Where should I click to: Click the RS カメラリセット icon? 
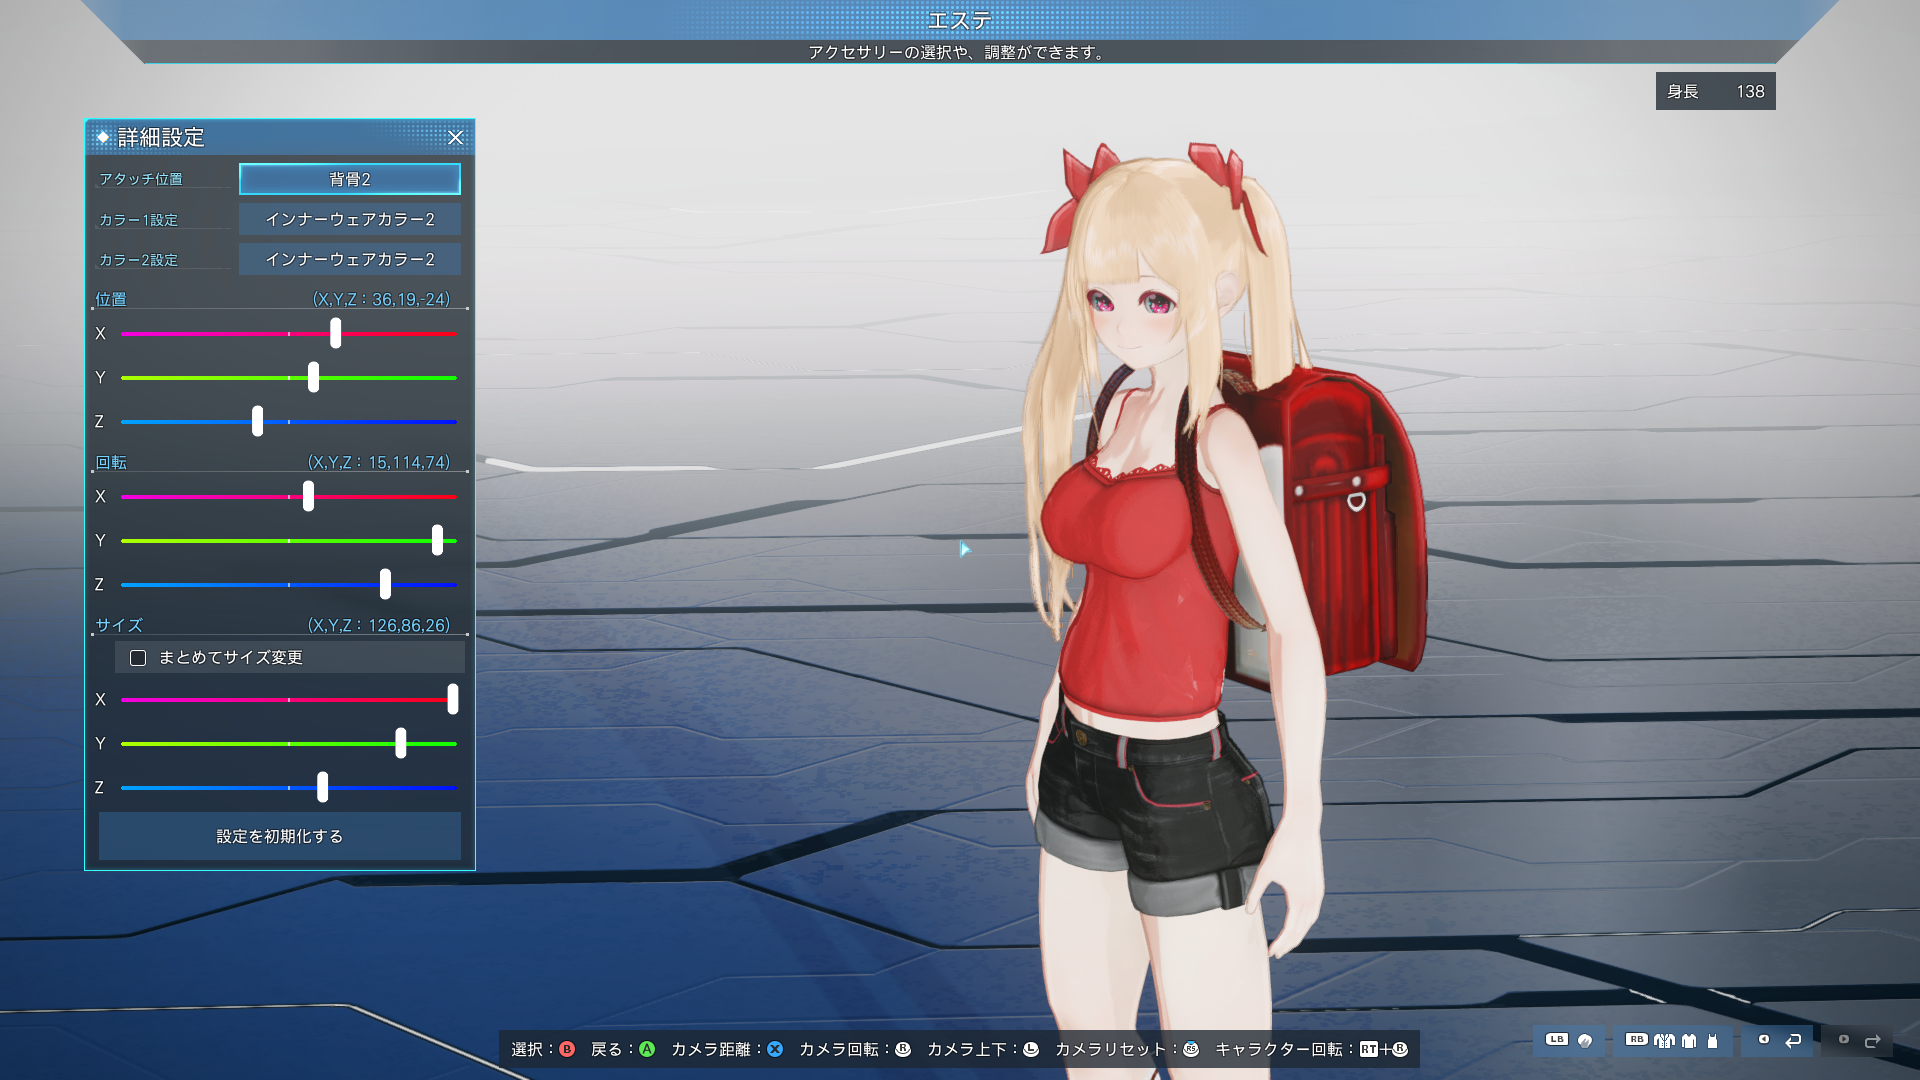(1191, 1049)
